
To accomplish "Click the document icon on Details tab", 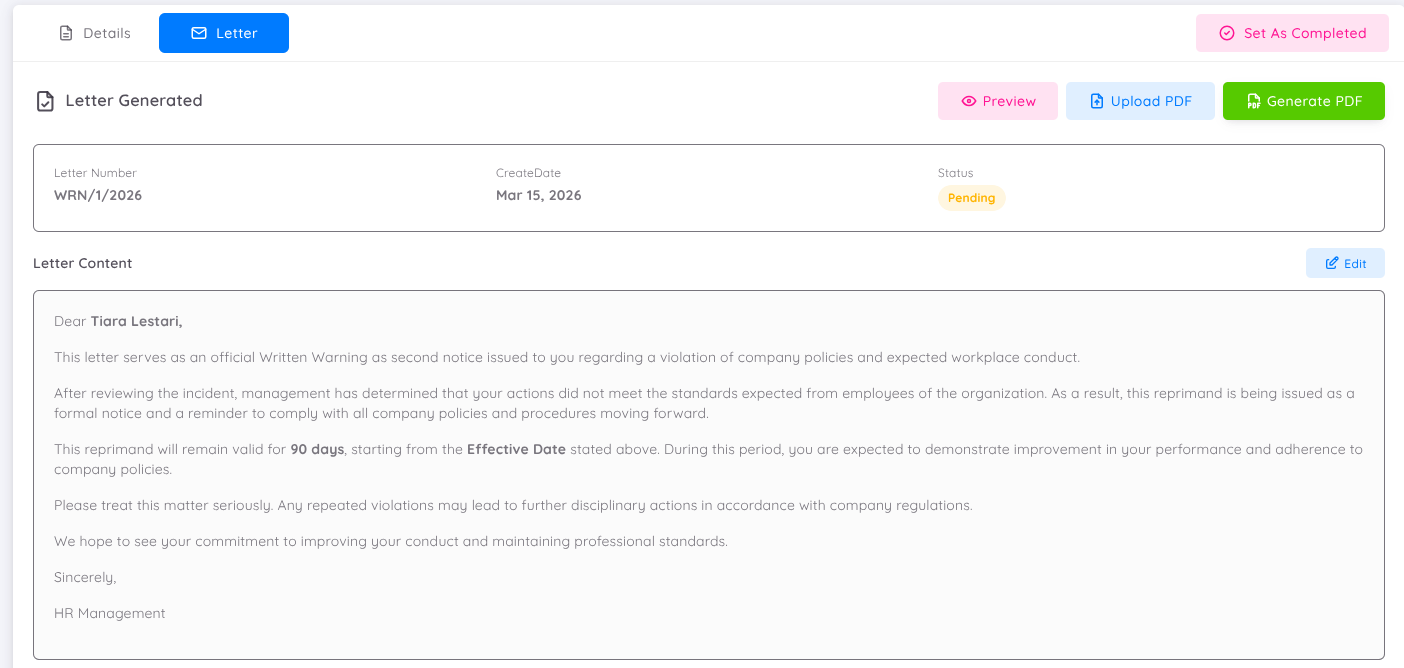I will pyautogui.click(x=66, y=33).
